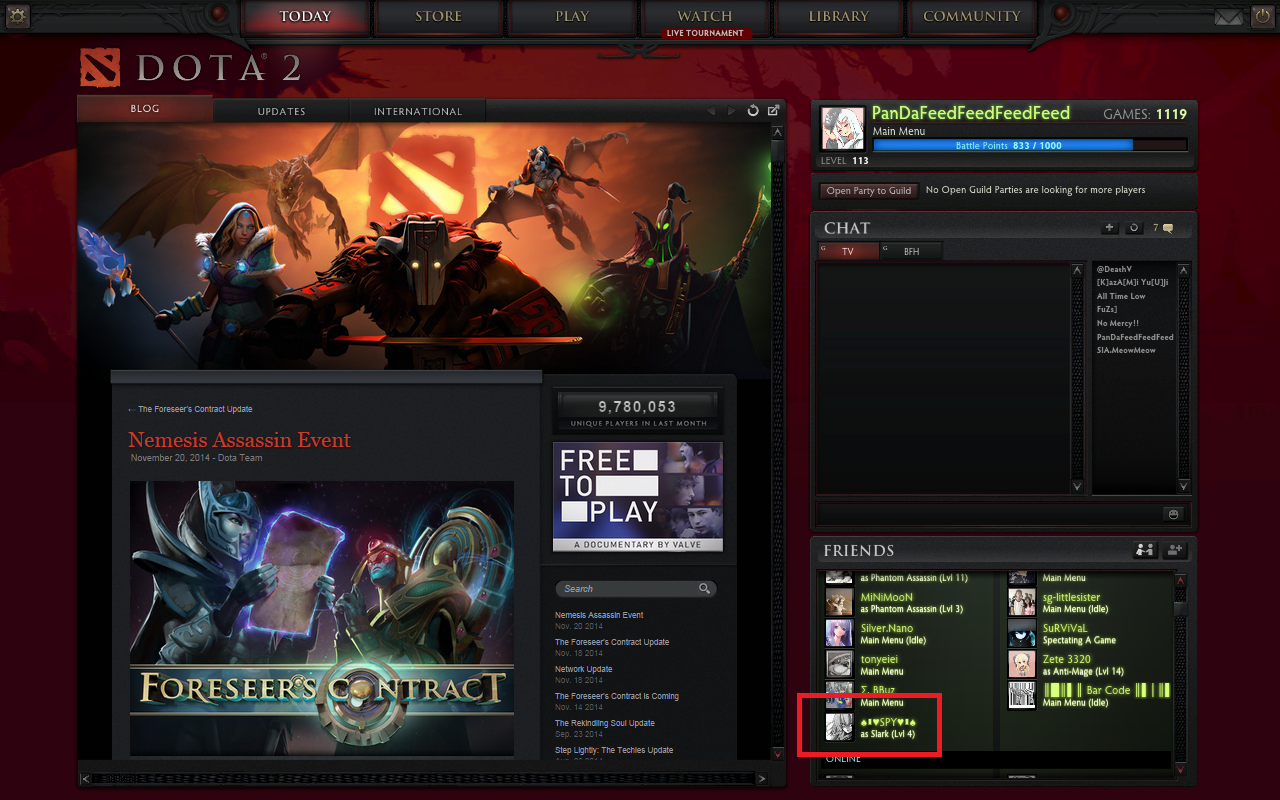Click the blog horizontal scrollbar
1280x800 pixels.
coord(426,778)
